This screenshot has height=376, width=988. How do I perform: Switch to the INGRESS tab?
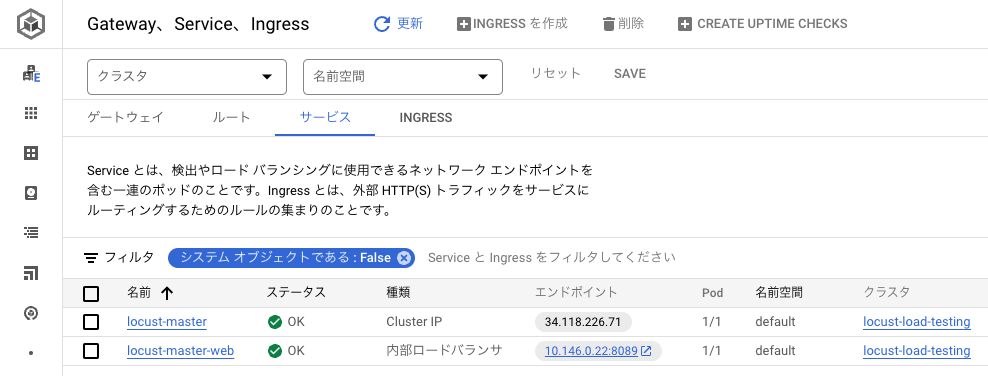[x=425, y=118]
